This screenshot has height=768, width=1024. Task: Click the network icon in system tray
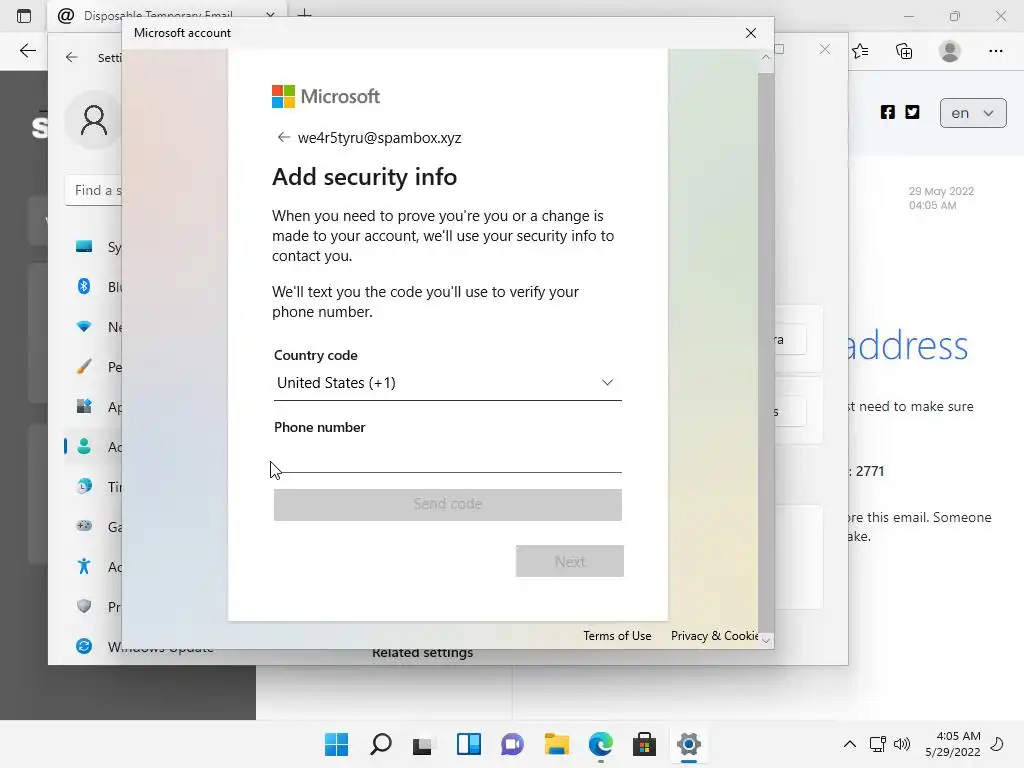pos(877,744)
